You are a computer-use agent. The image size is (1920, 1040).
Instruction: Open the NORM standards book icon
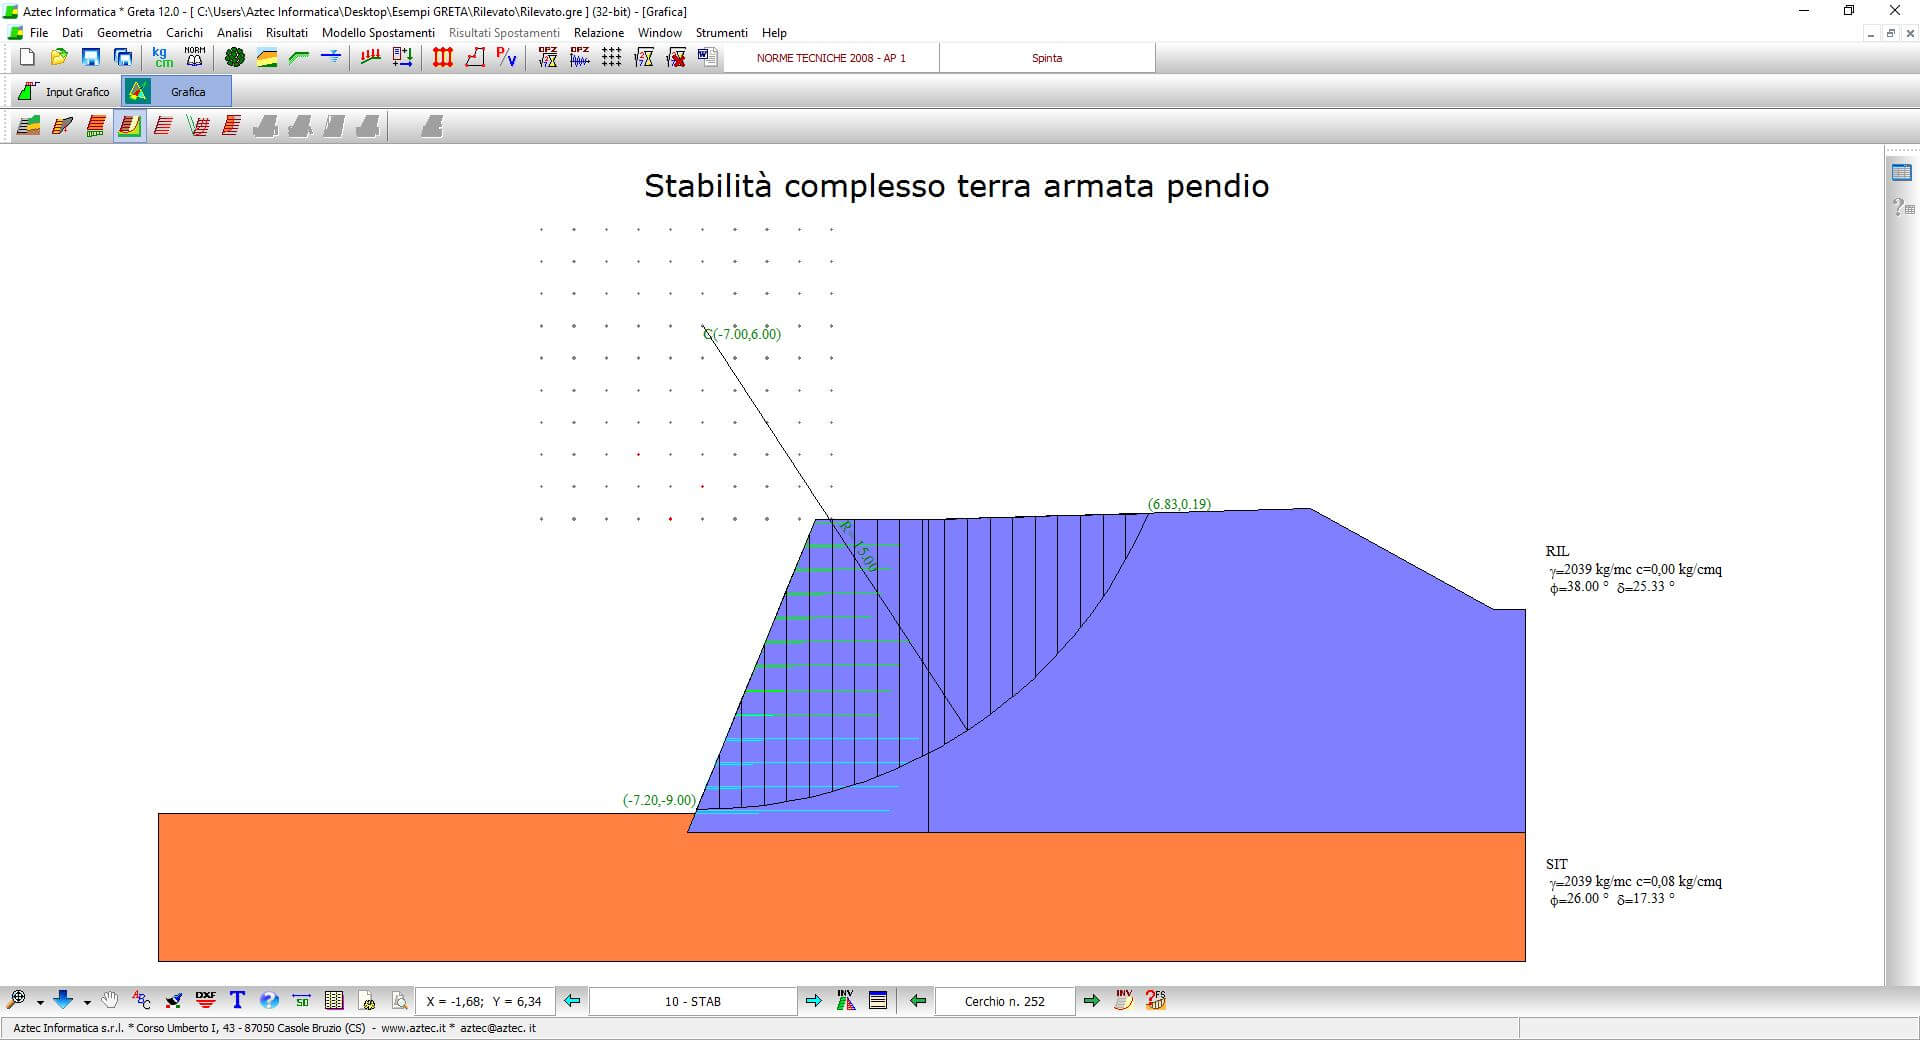(x=195, y=58)
